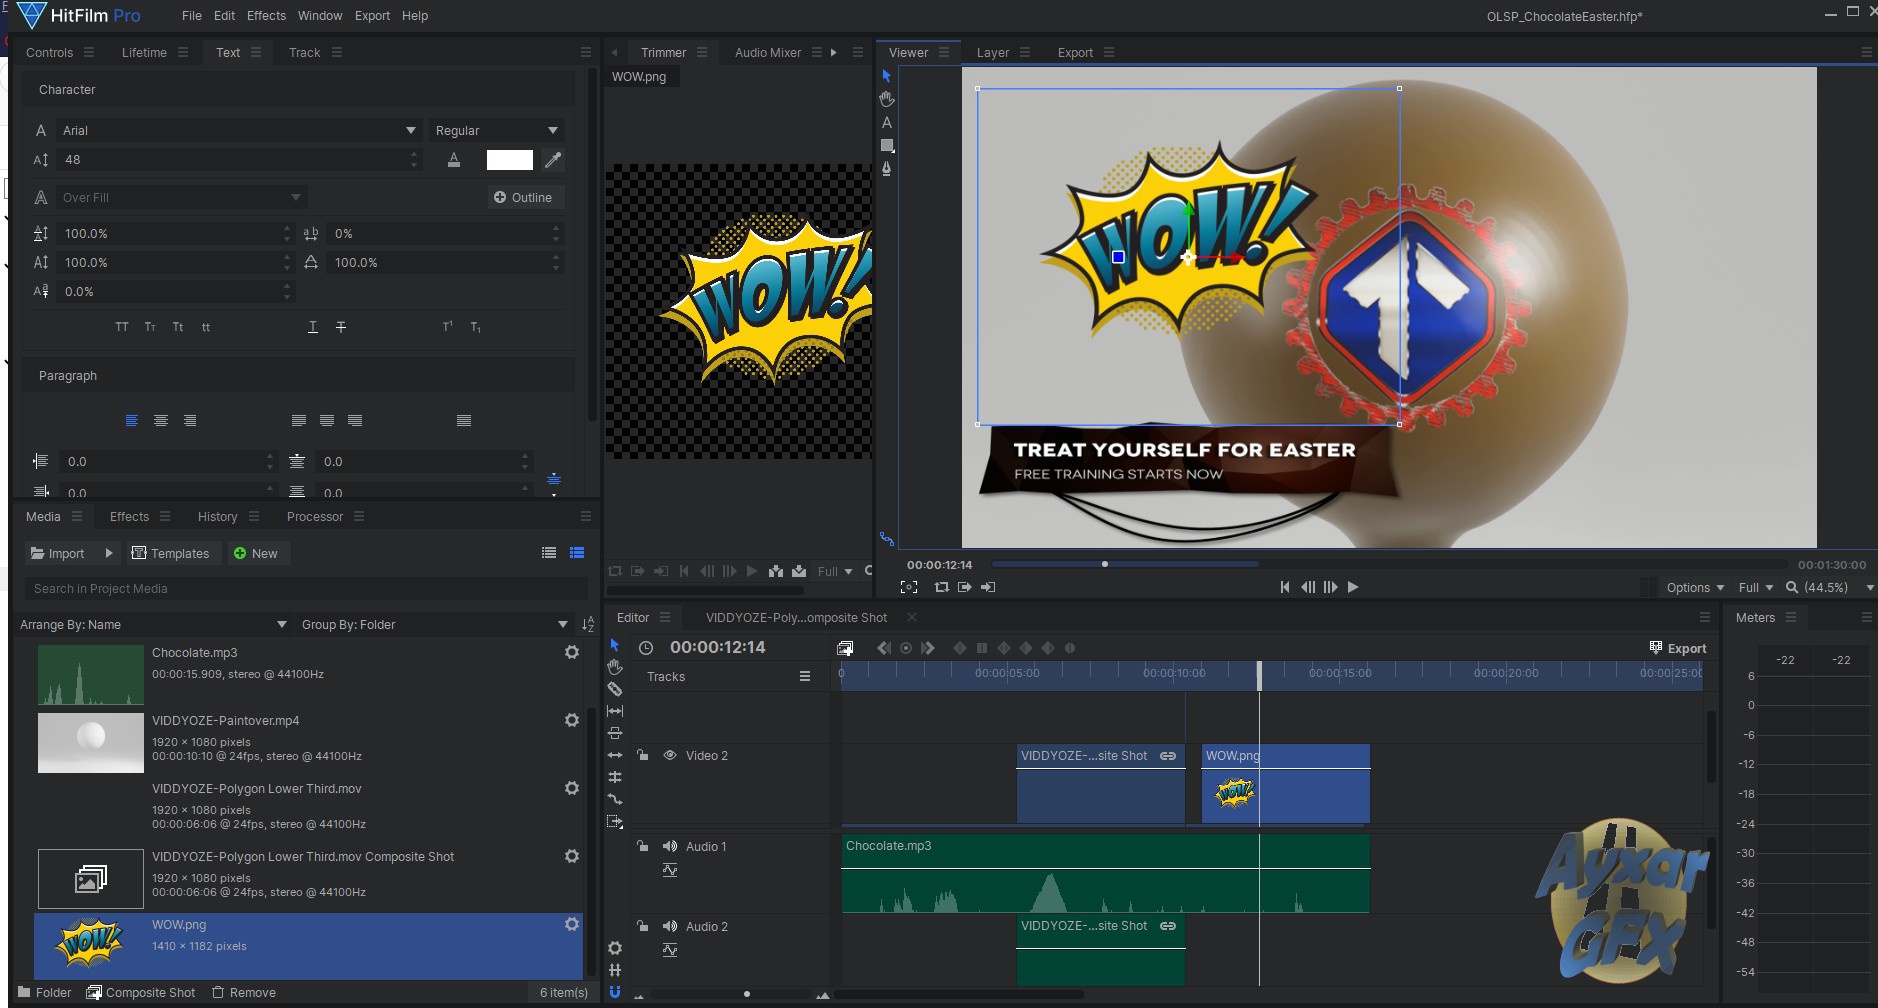
Task: Open settings gear for VIDDYOZE-Paintover.mp4
Action: coord(572,720)
